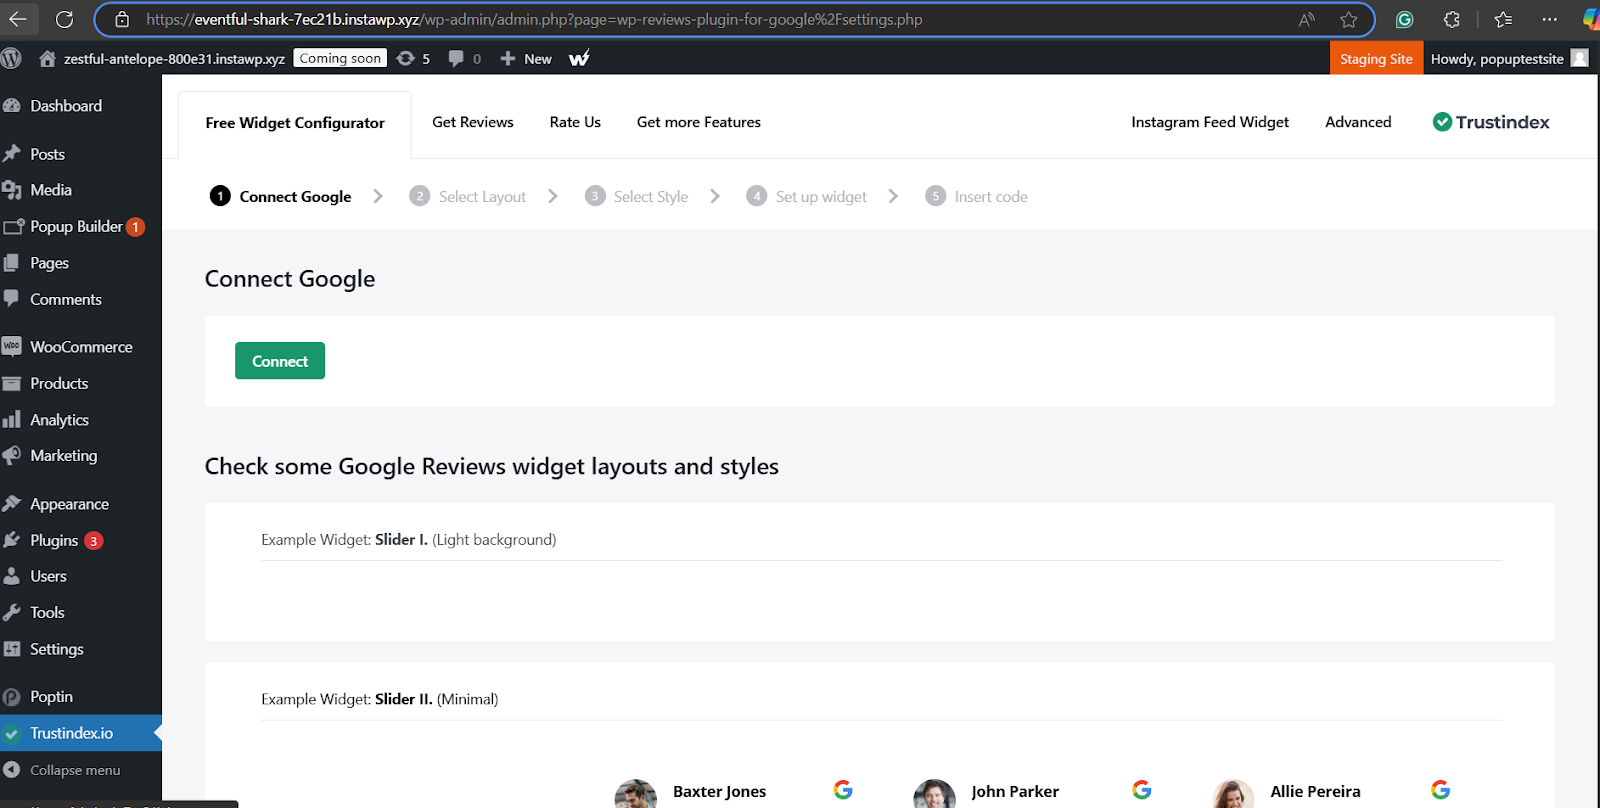The image size is (1600, 808).
Task: Click the W logo in admin bar
Action: [x=579, y=58]
